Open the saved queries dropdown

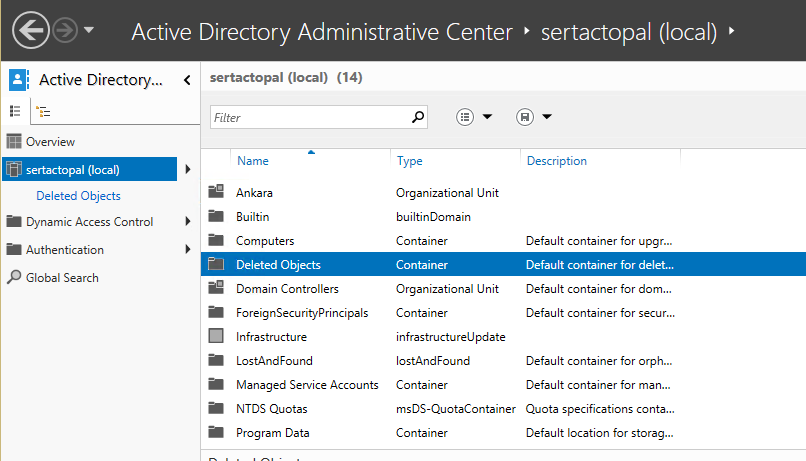click(535, 117)
